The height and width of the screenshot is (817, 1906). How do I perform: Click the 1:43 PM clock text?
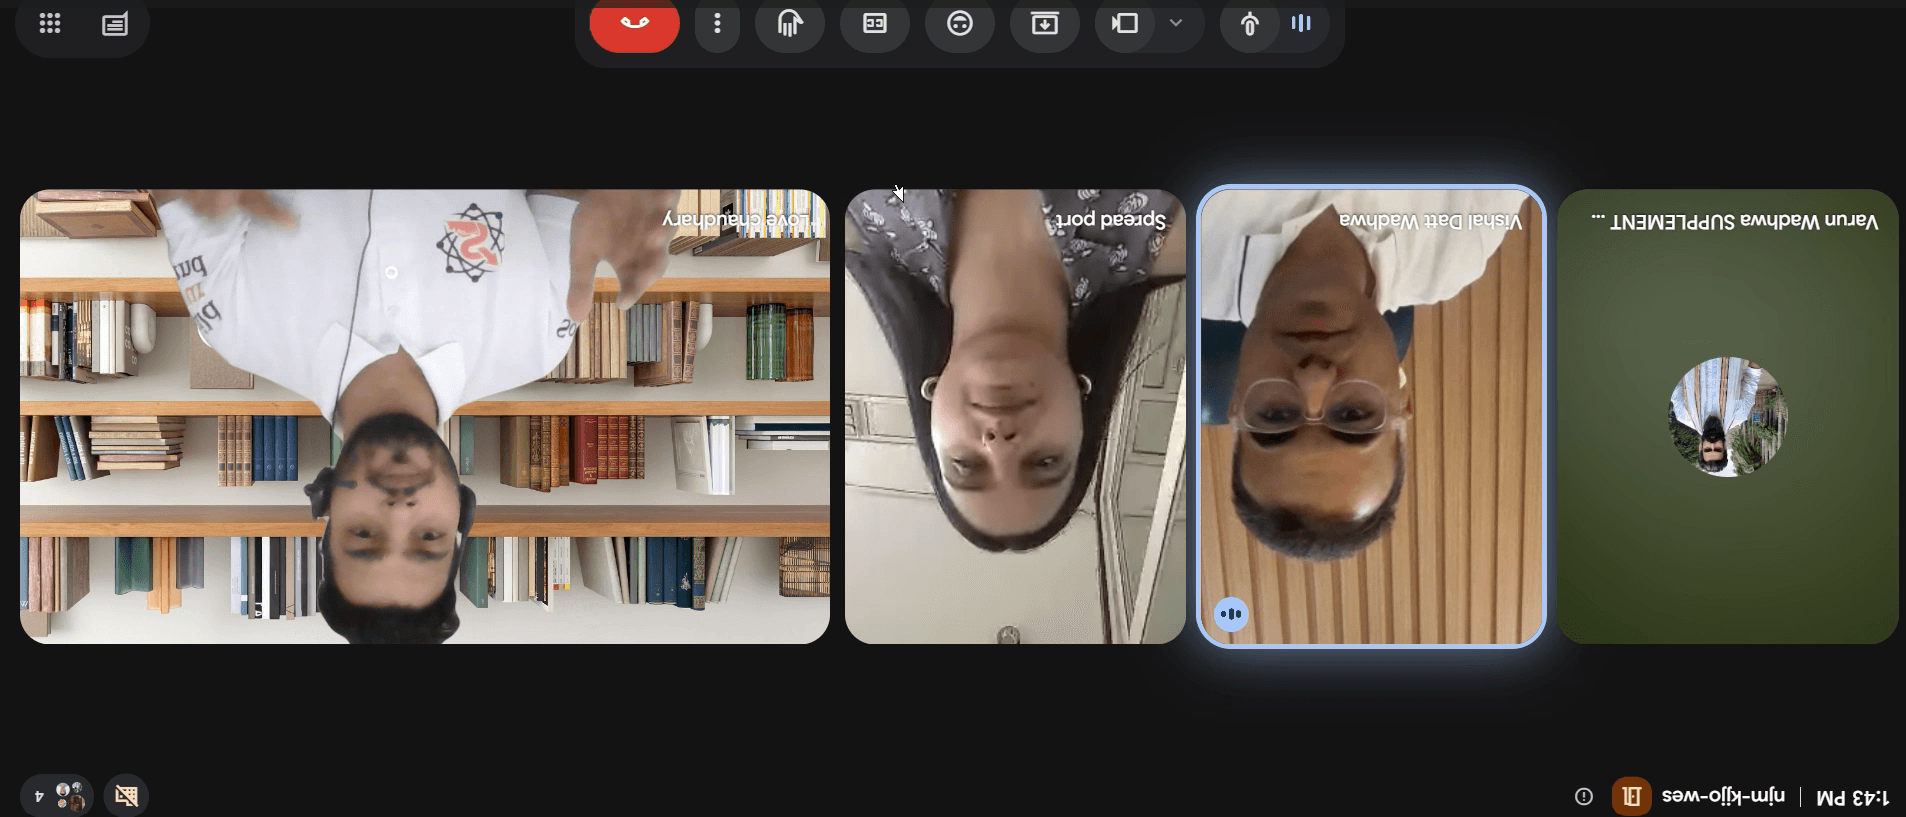point(1853,797)
